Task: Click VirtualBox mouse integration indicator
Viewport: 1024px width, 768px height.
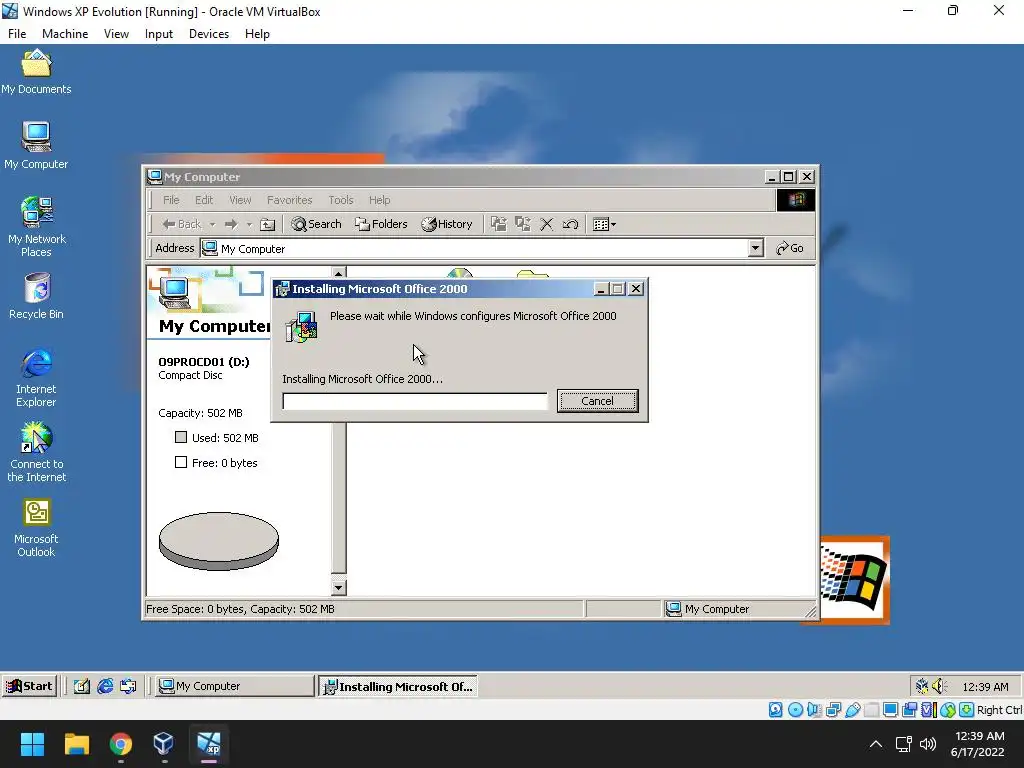Action: (948, 709)
